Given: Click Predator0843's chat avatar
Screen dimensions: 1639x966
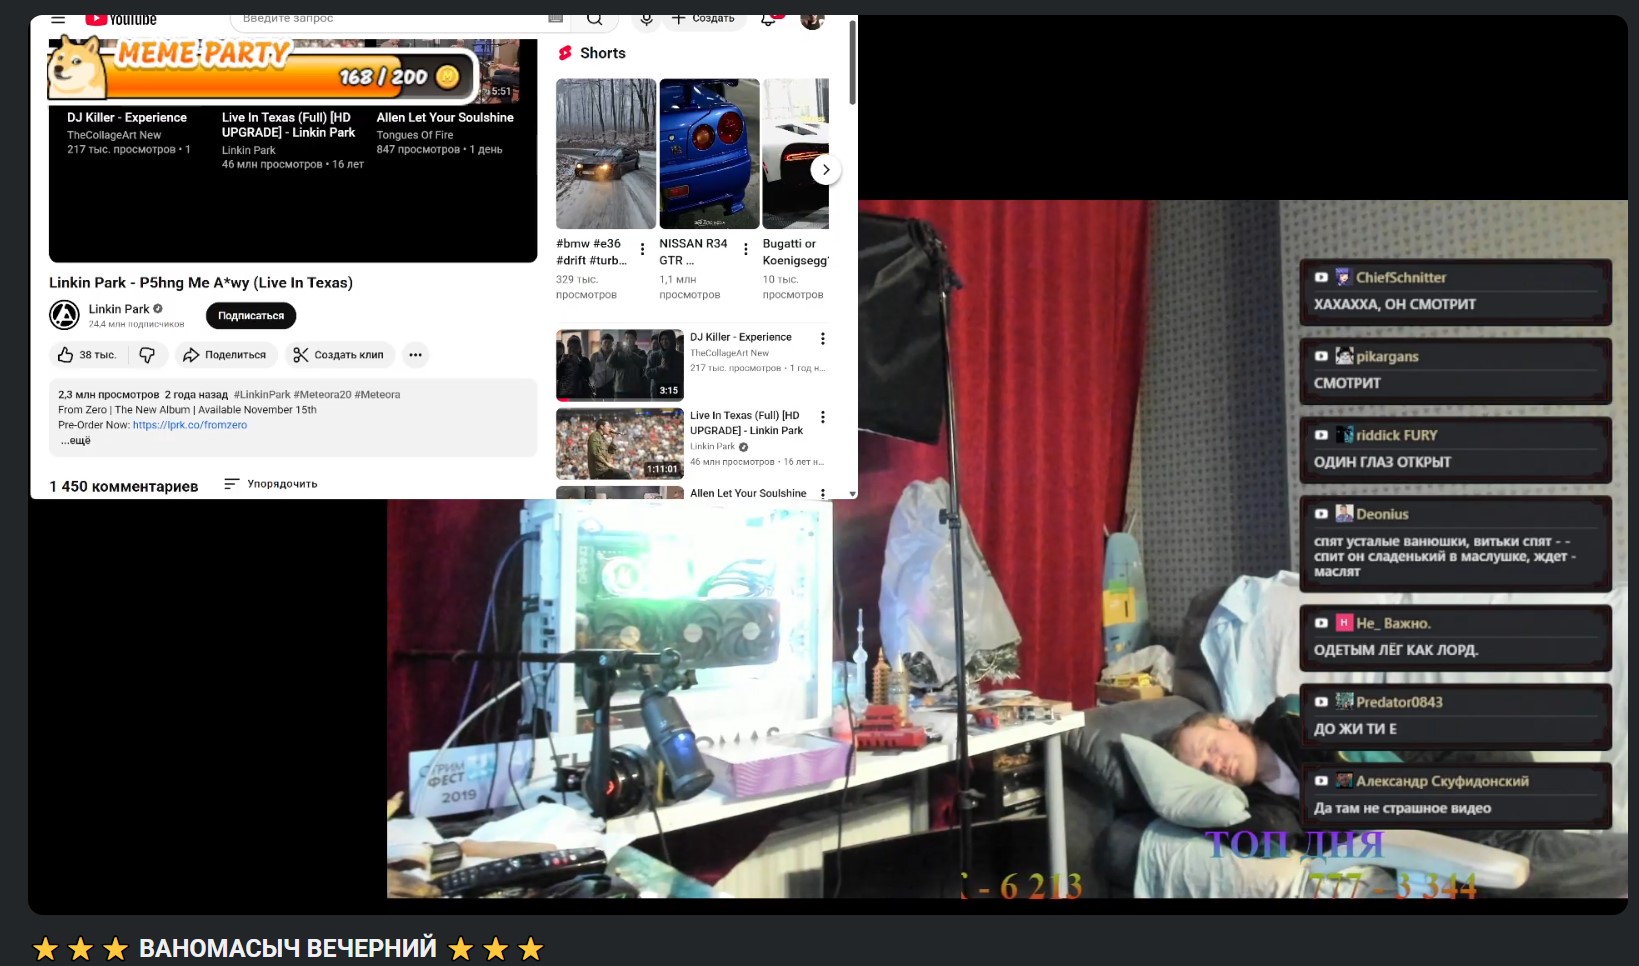Looking at the screenshot, I should [x=1343, y=702].
